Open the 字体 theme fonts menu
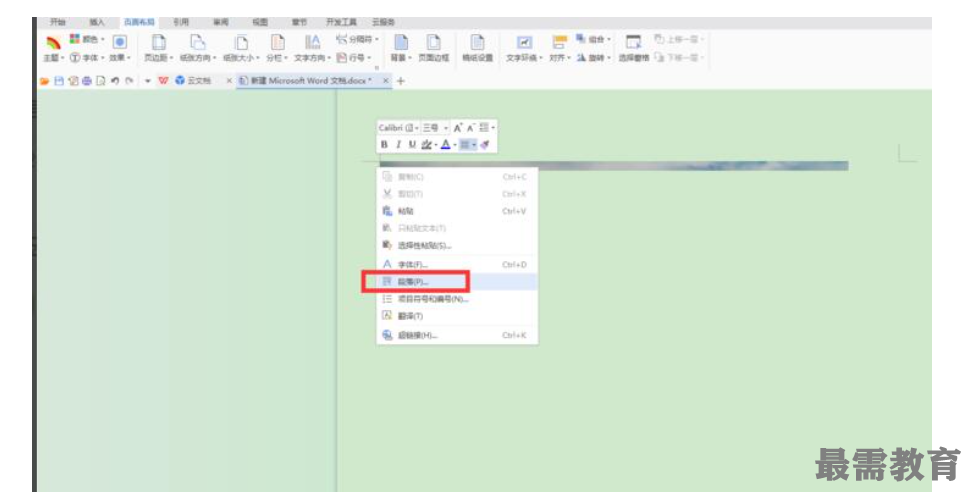This screenshot has height=504, width=967. point(86,57)
